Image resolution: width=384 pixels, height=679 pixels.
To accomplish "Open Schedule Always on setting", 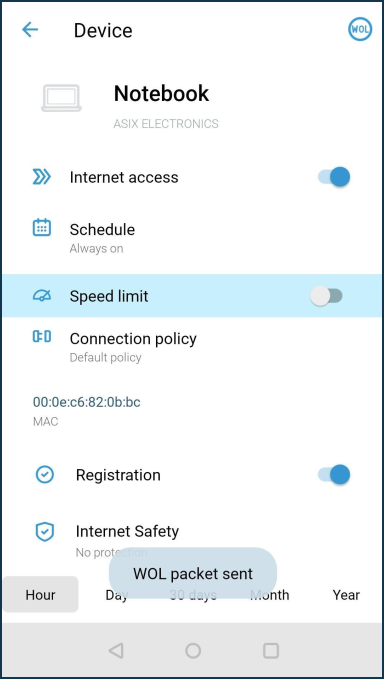I will 192,236.
